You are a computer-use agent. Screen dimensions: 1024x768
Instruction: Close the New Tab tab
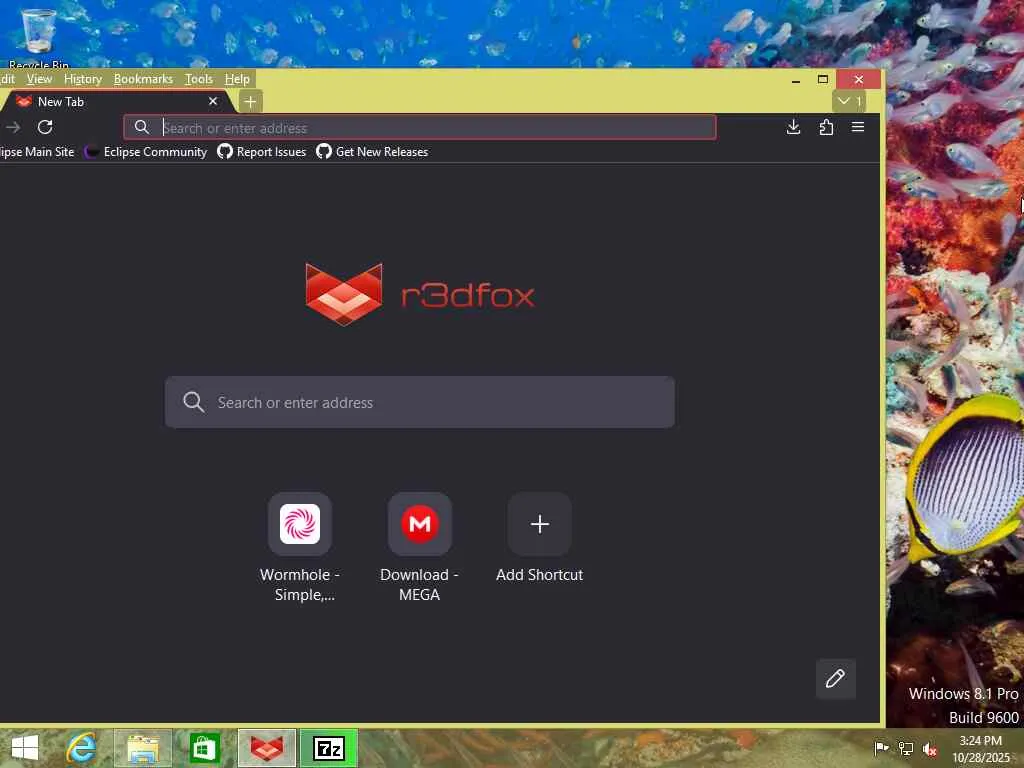click(213, 101)
